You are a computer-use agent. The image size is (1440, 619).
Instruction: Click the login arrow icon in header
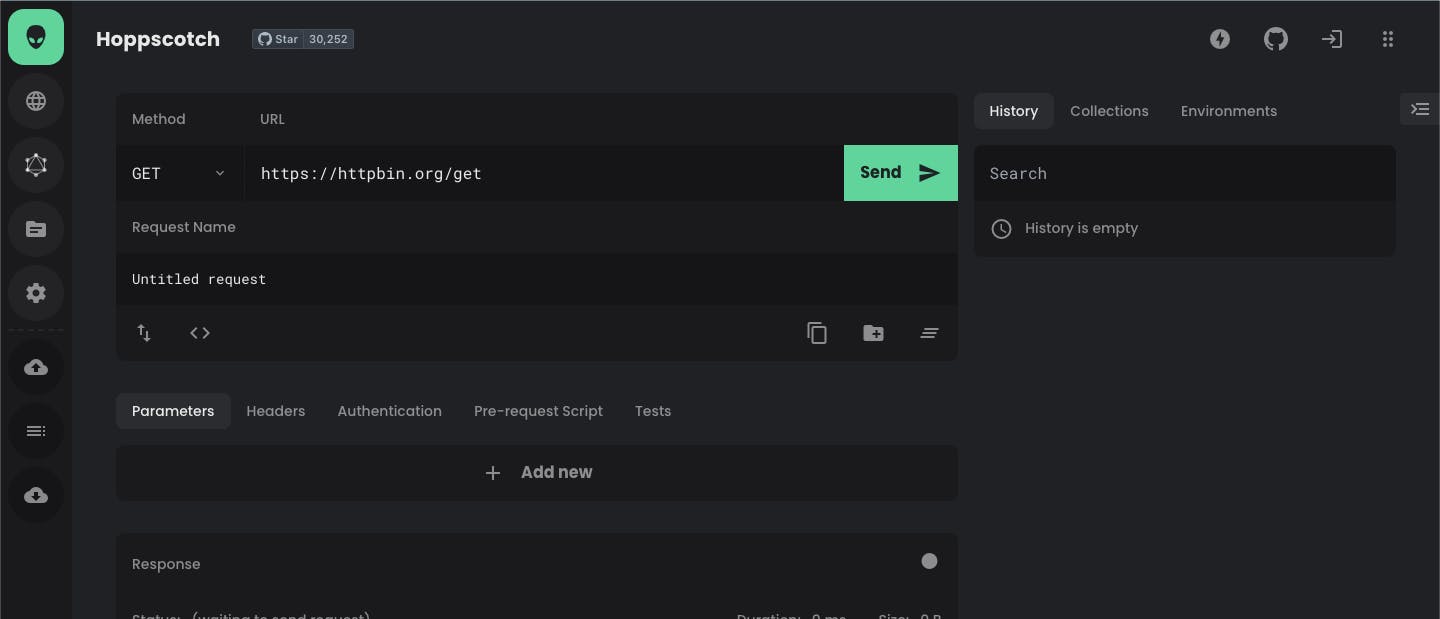point(1331,39)
